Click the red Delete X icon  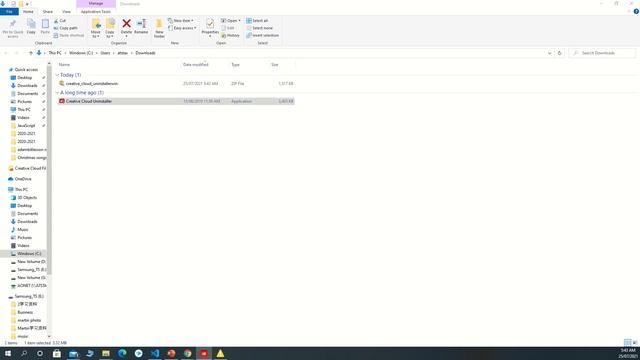click(x=127, y=24)
